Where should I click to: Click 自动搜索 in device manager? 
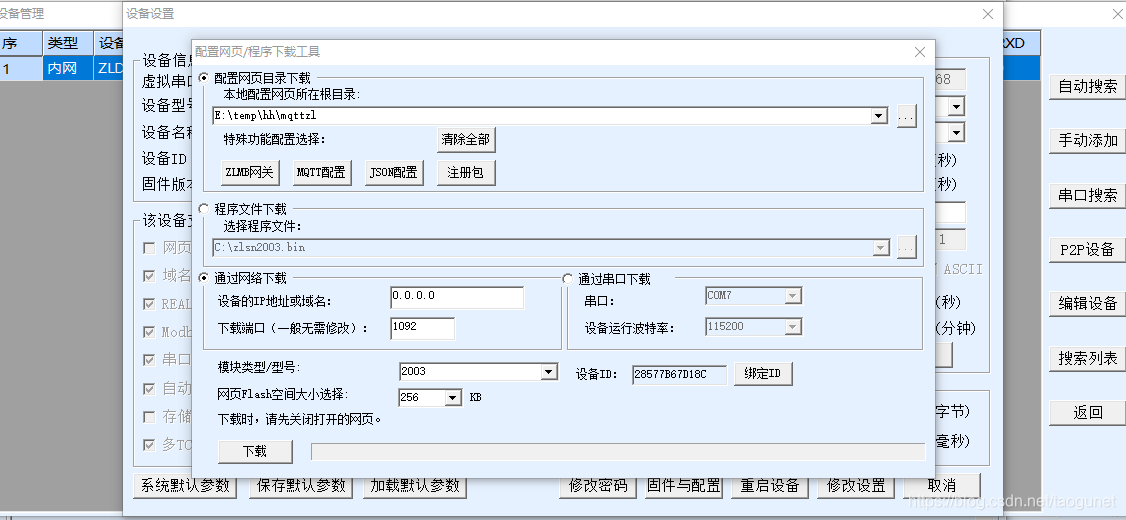pyautogui.click(x=1087, y=87)
